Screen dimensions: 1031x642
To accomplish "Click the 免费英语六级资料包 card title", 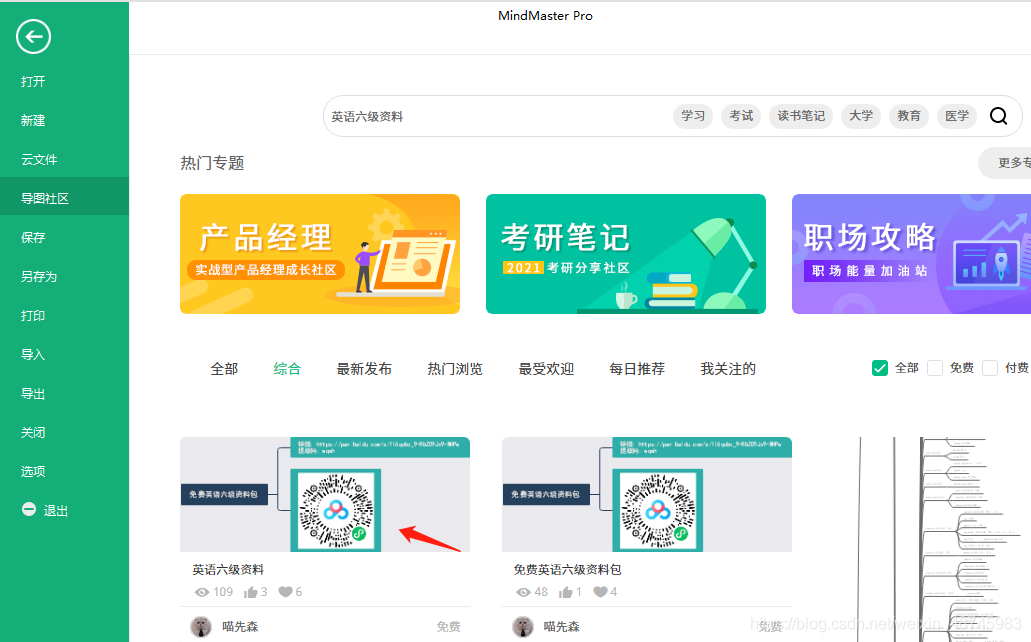I will pos(567,570).
